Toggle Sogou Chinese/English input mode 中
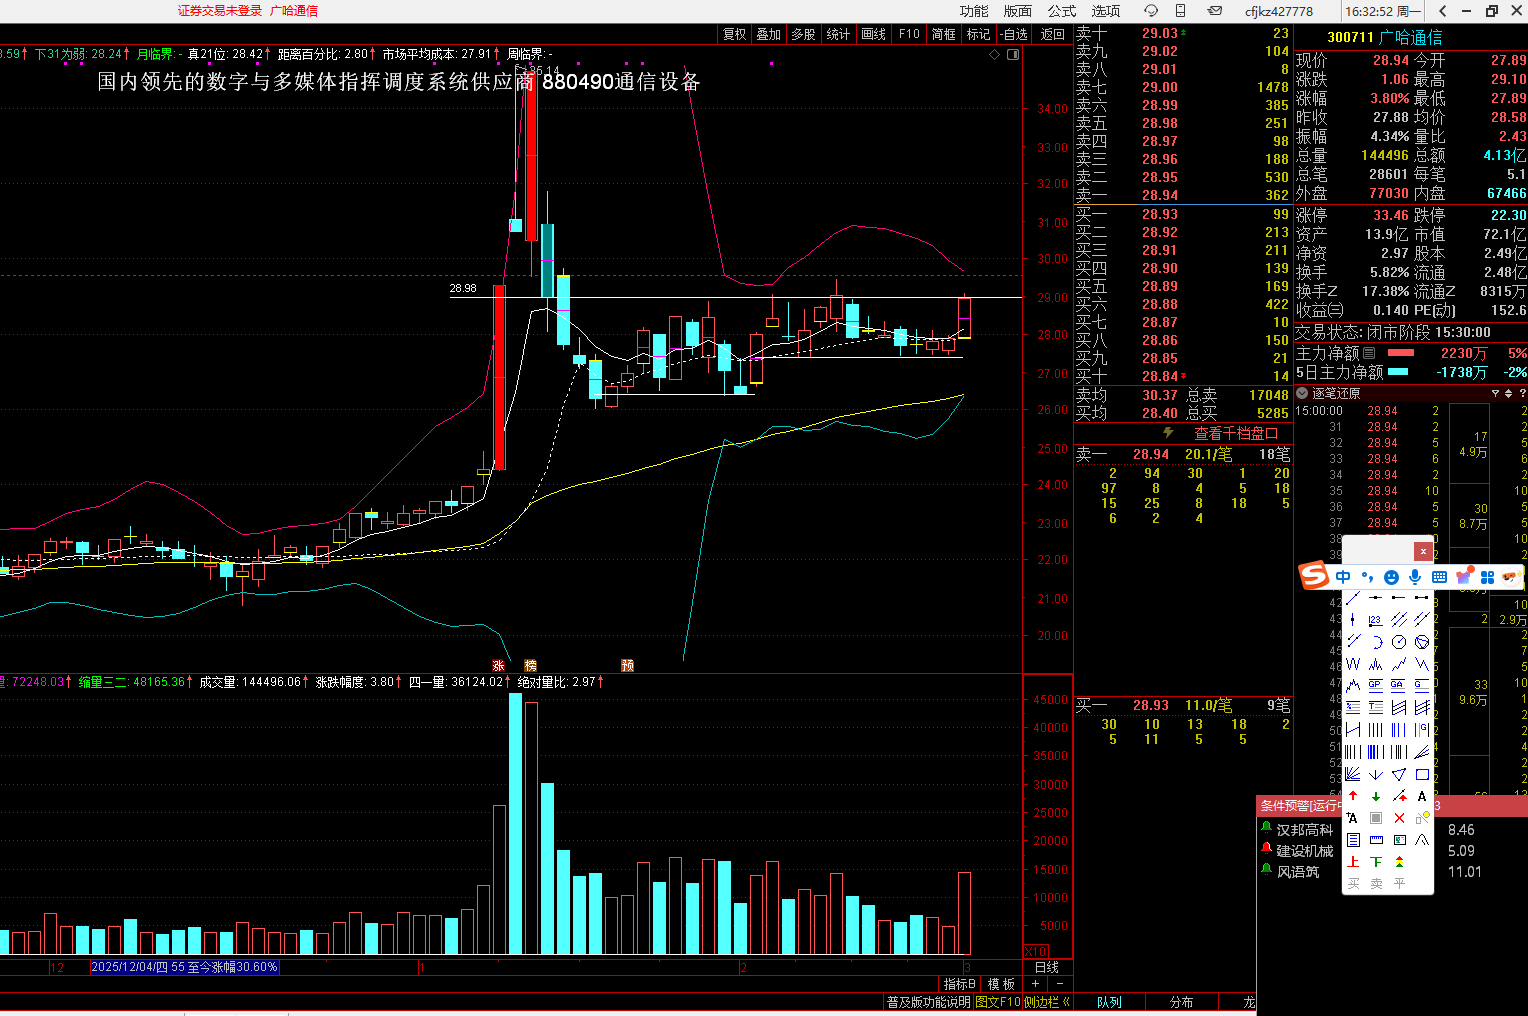The width and height of the screenshot is (1528, 1016). click(1343, 577)
